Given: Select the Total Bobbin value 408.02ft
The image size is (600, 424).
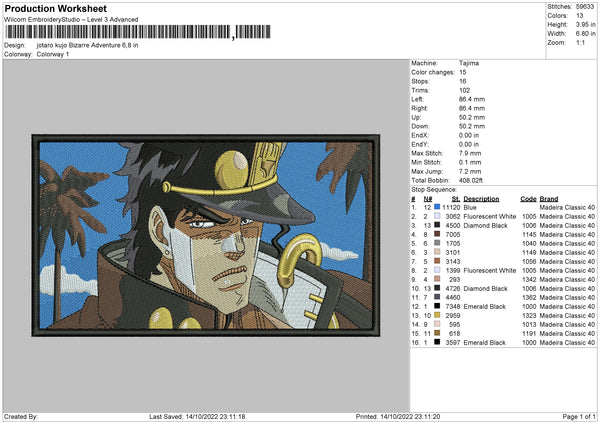Looking at the screenshot, I should coord(471,180).
